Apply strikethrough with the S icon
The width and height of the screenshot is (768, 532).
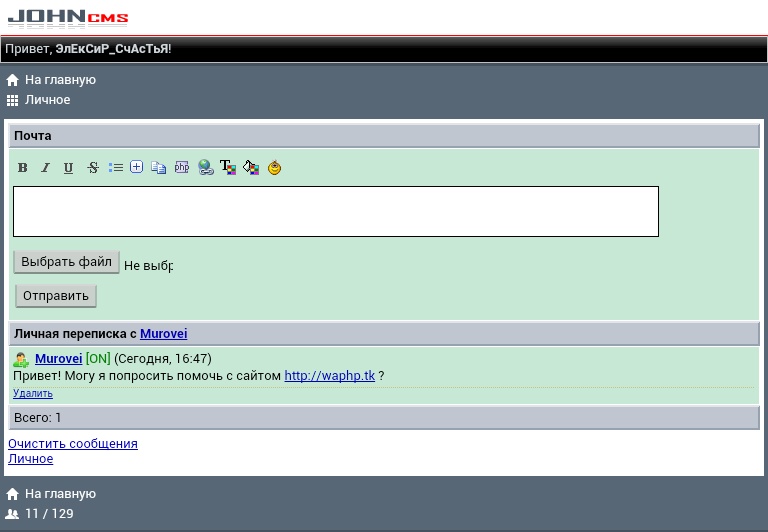pyautogui.click(x=93, y=168)
